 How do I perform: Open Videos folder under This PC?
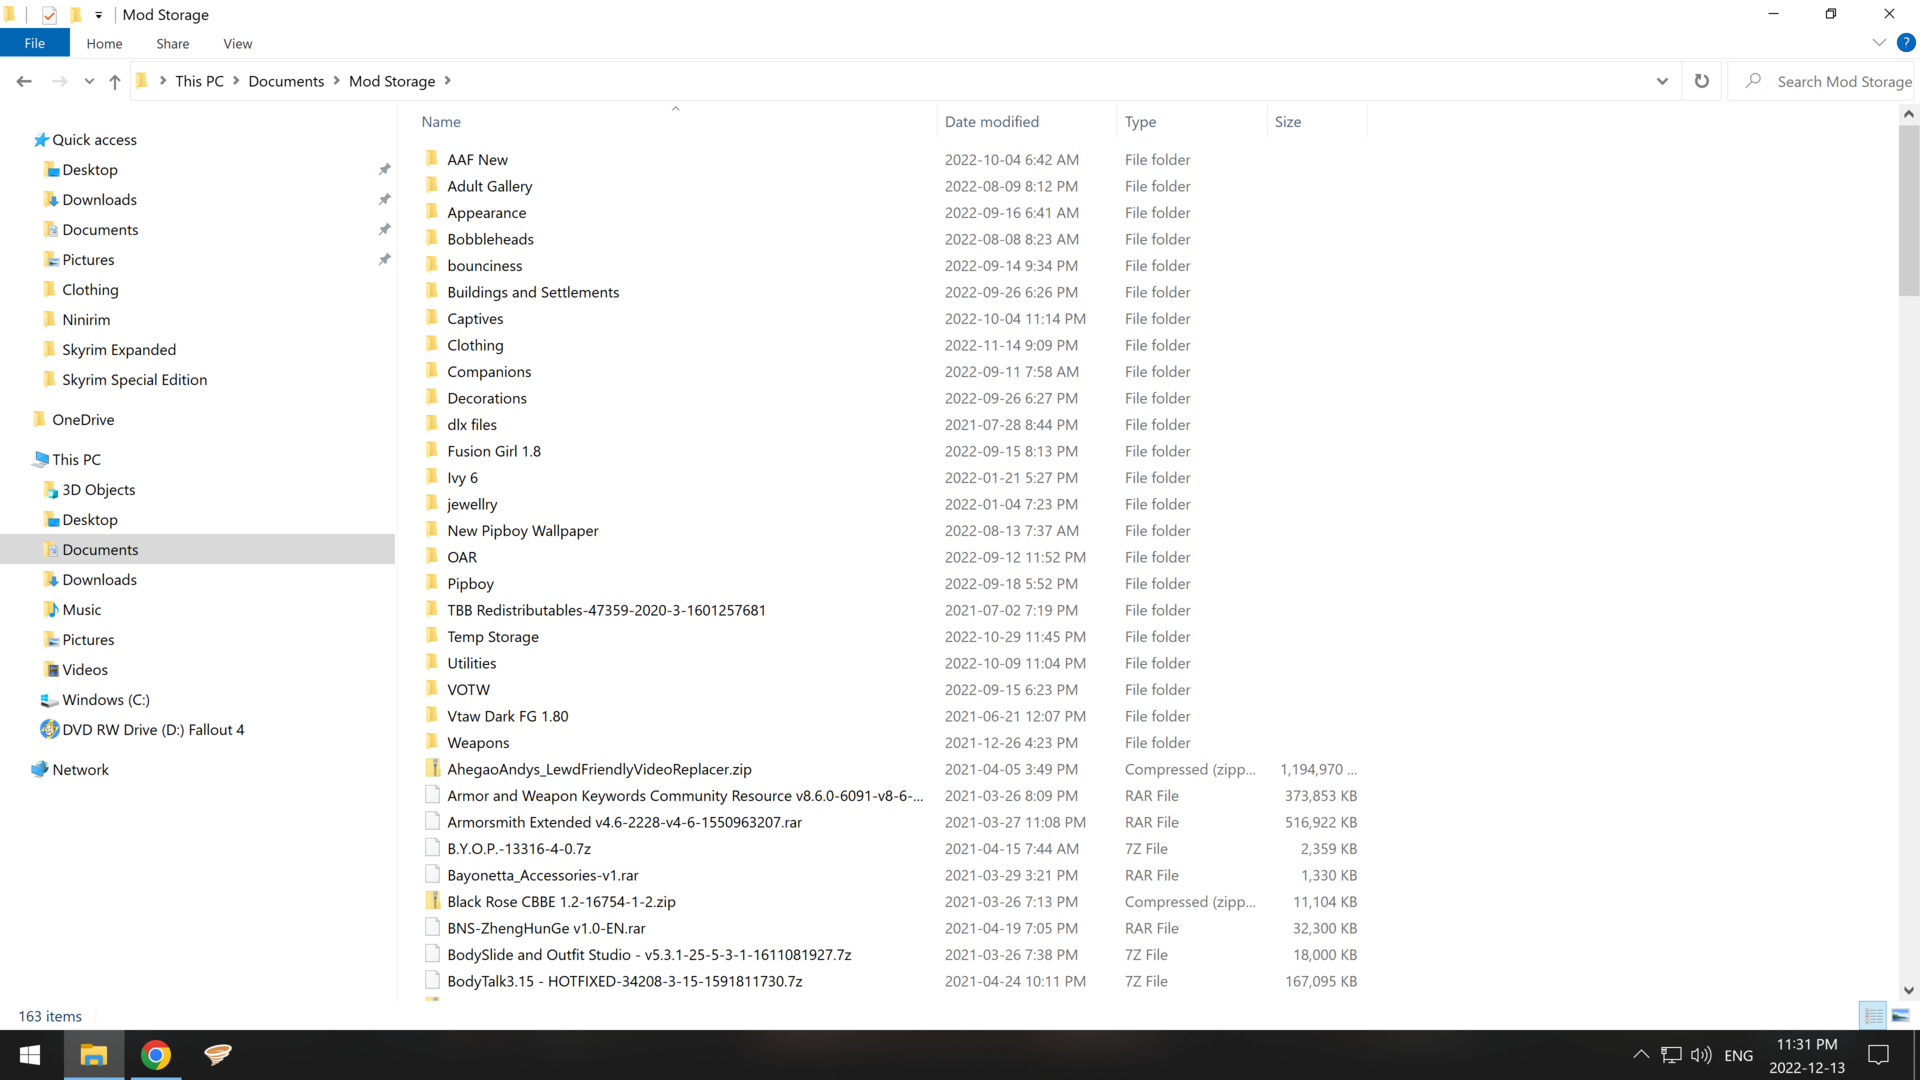[84, 670]
